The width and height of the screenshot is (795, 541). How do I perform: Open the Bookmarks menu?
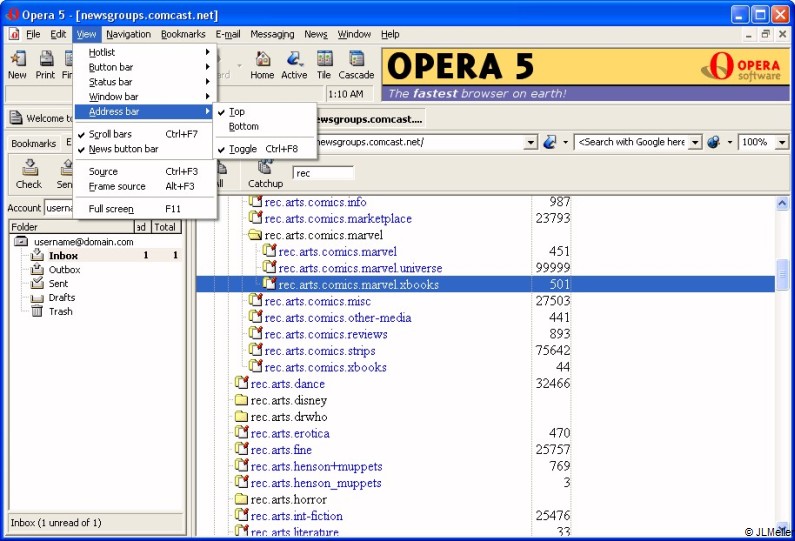(x=183, y=34)
